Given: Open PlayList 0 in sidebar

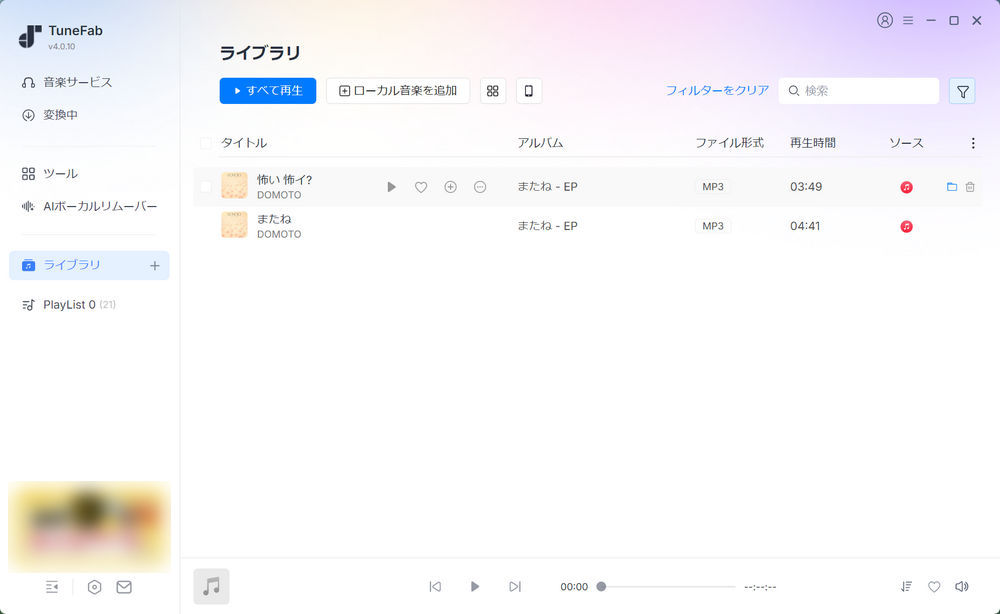Looking at the screenshot, I should tap(69, 305).
